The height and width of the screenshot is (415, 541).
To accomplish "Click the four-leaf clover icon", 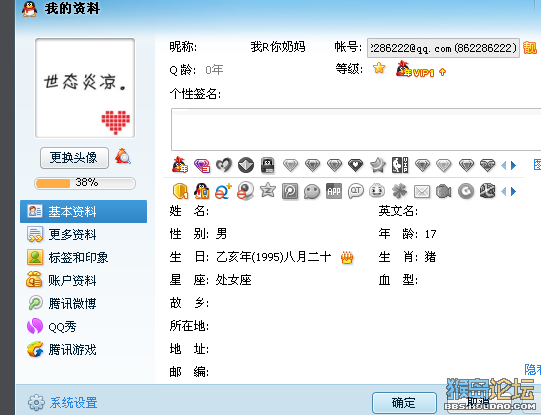I will click(400, 191).
